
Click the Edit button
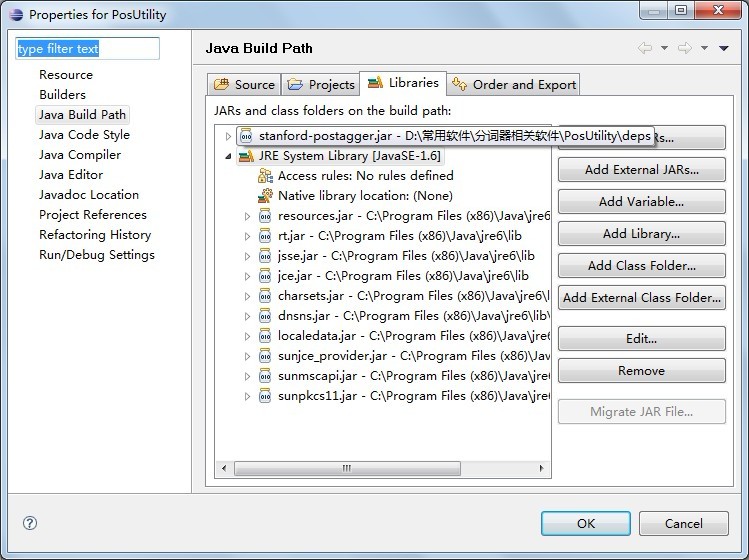[642, 339]
